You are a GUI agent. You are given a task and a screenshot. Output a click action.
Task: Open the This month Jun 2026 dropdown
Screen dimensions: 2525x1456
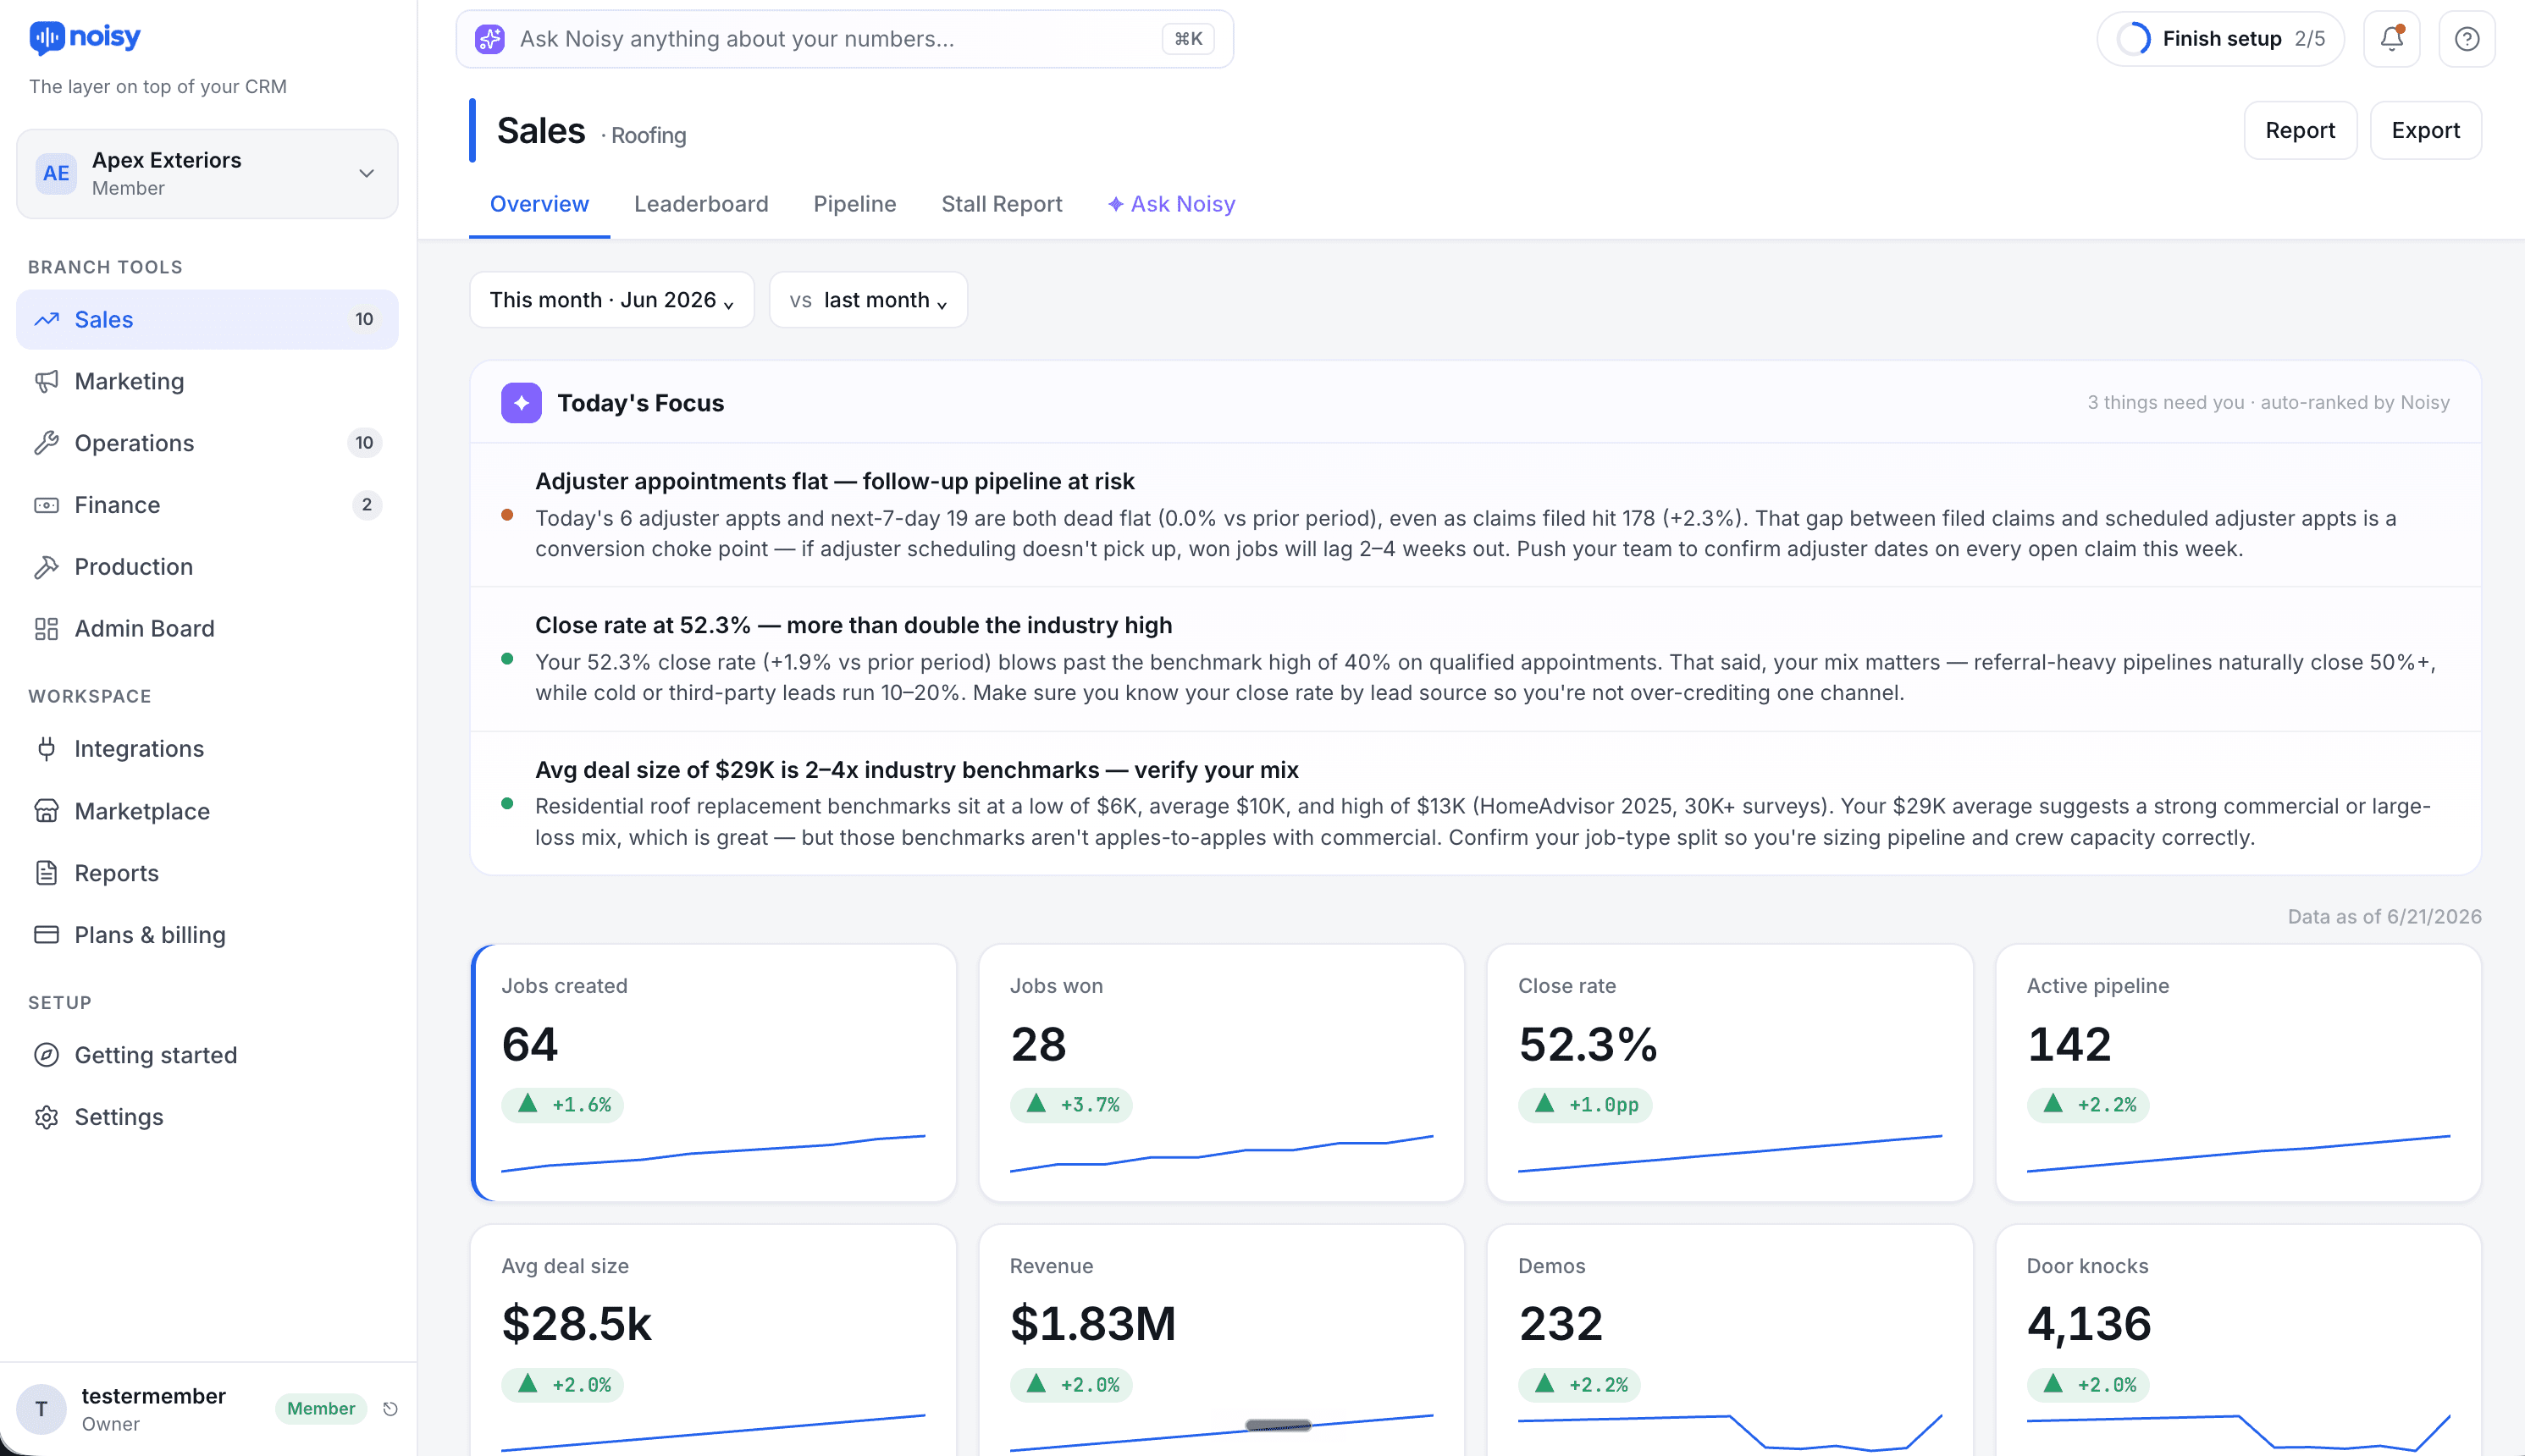click(x=612, y=300)
